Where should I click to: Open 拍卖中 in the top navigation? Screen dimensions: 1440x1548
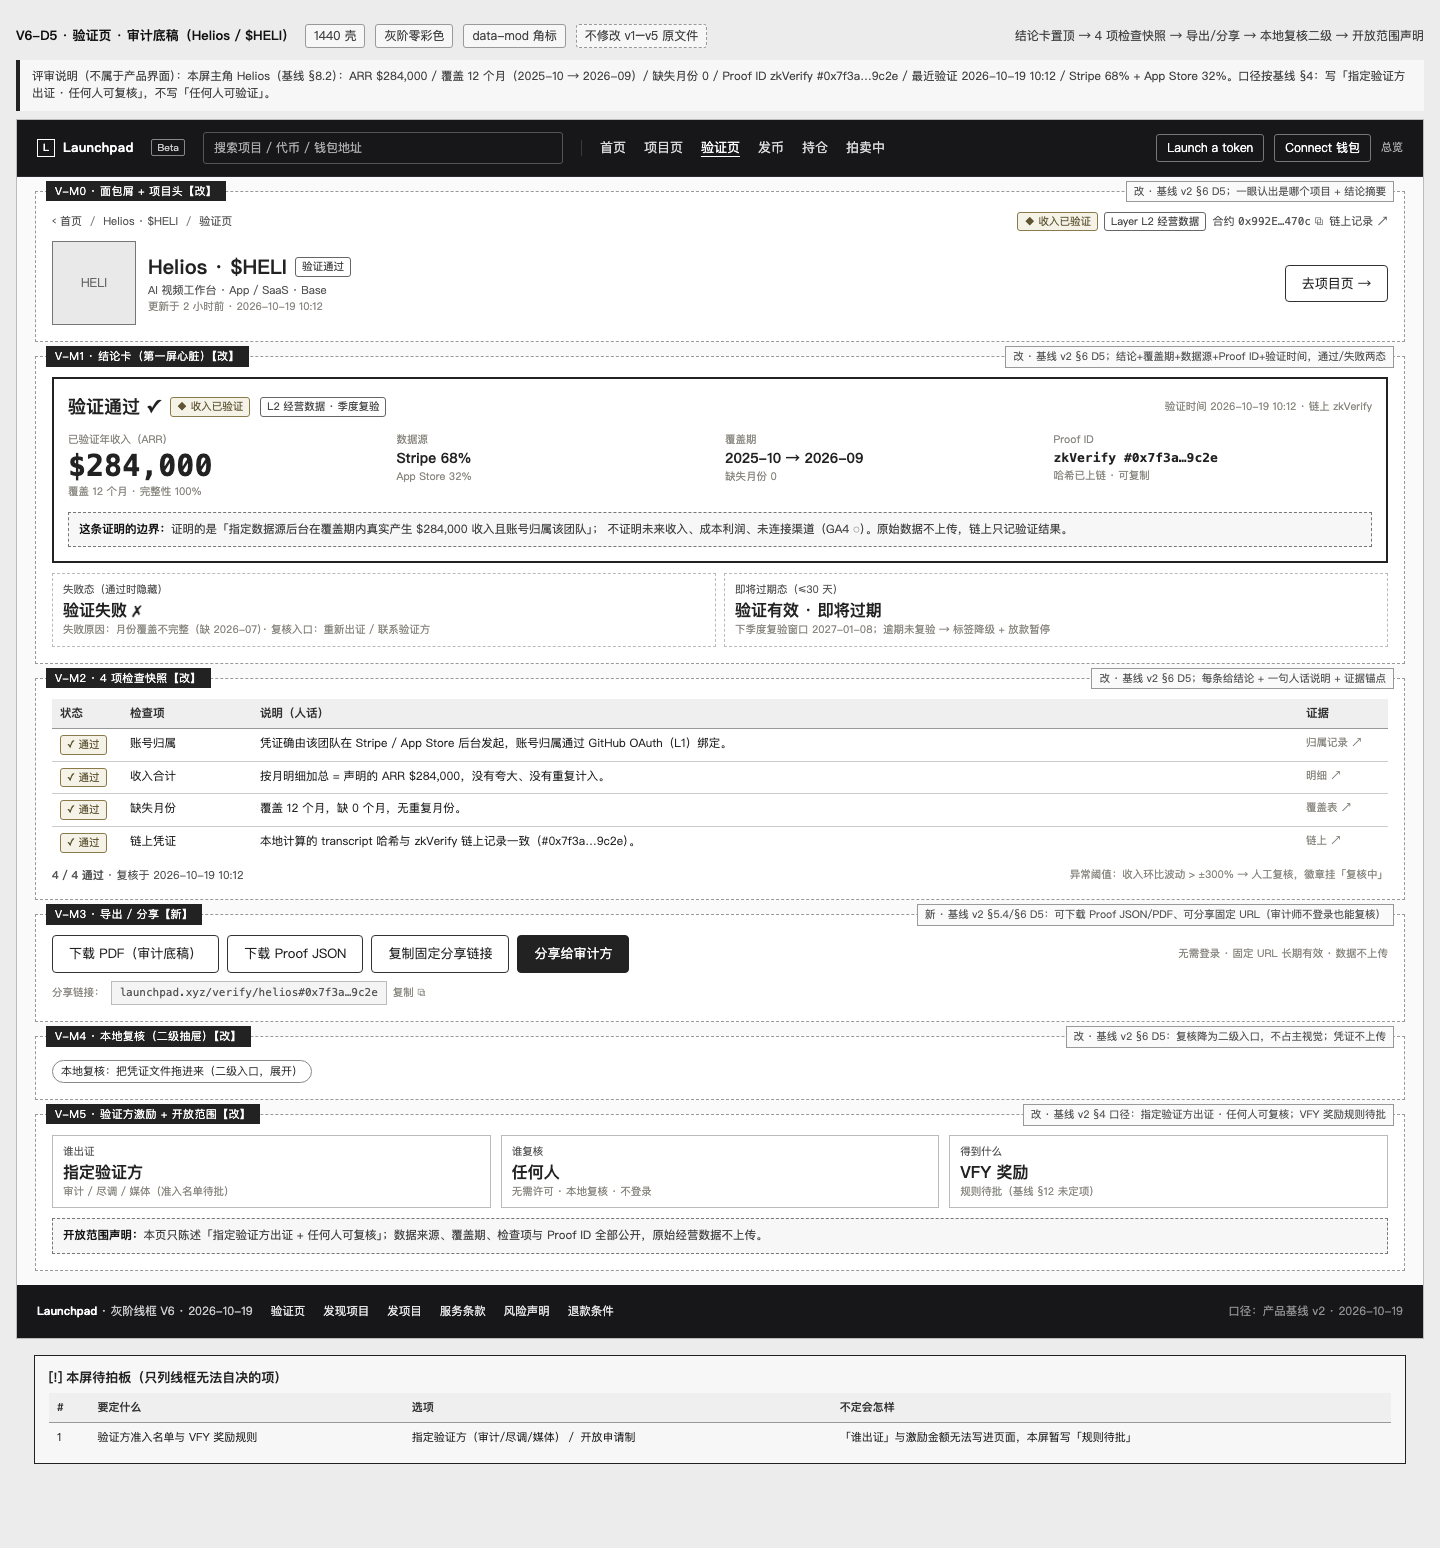pos(865,148)
